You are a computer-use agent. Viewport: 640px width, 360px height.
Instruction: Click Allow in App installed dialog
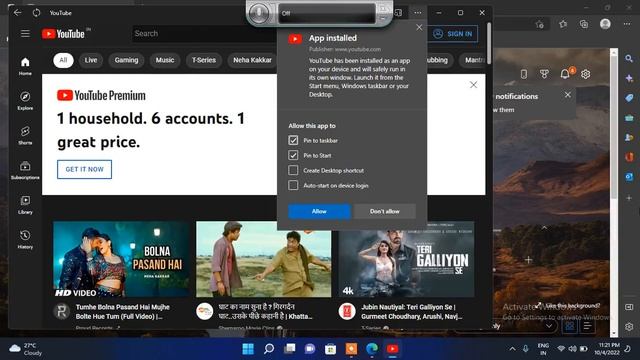pyautogui.click(x=319, y=211)
